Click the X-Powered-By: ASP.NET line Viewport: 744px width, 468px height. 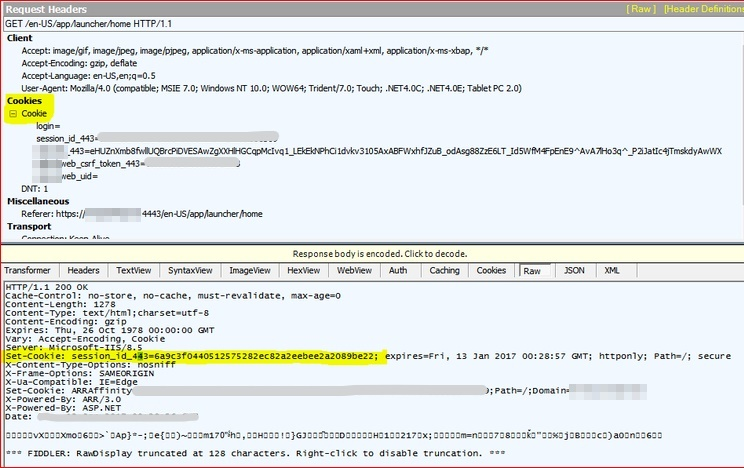[x=63, y=408]
